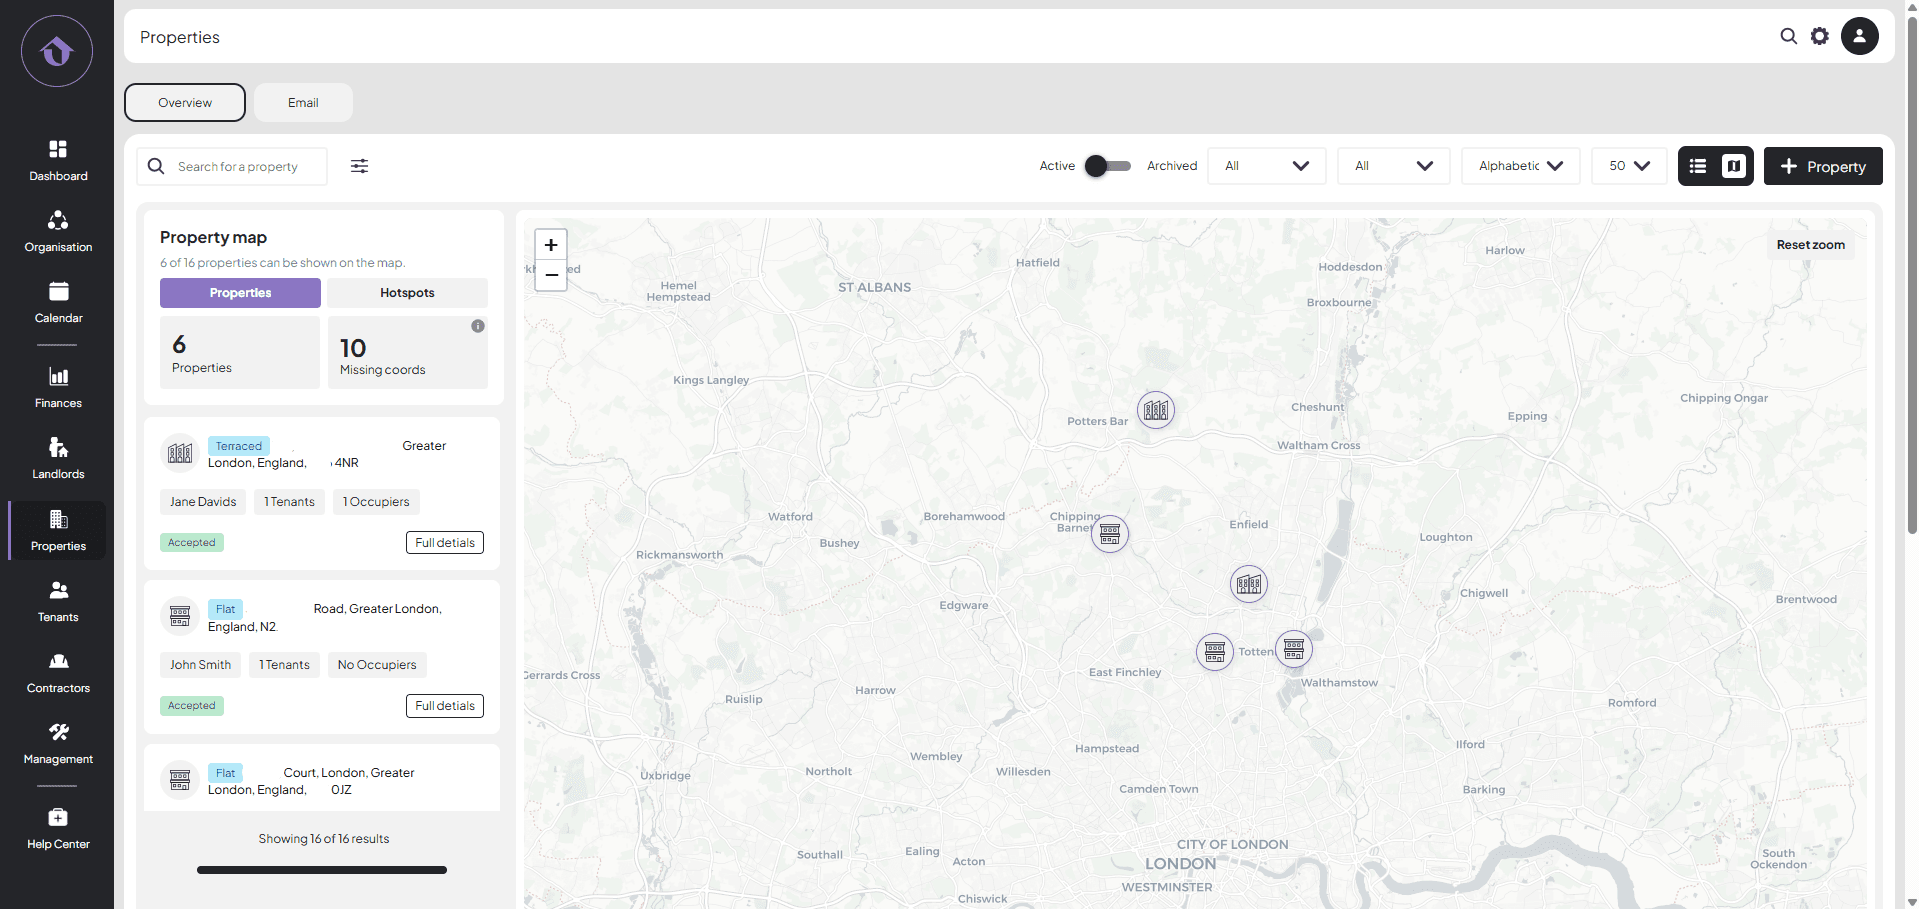Toggle the Active/Archived switch
Image resolution: width=1919 pixels, height=909 pixels.
pos(1106,166)
